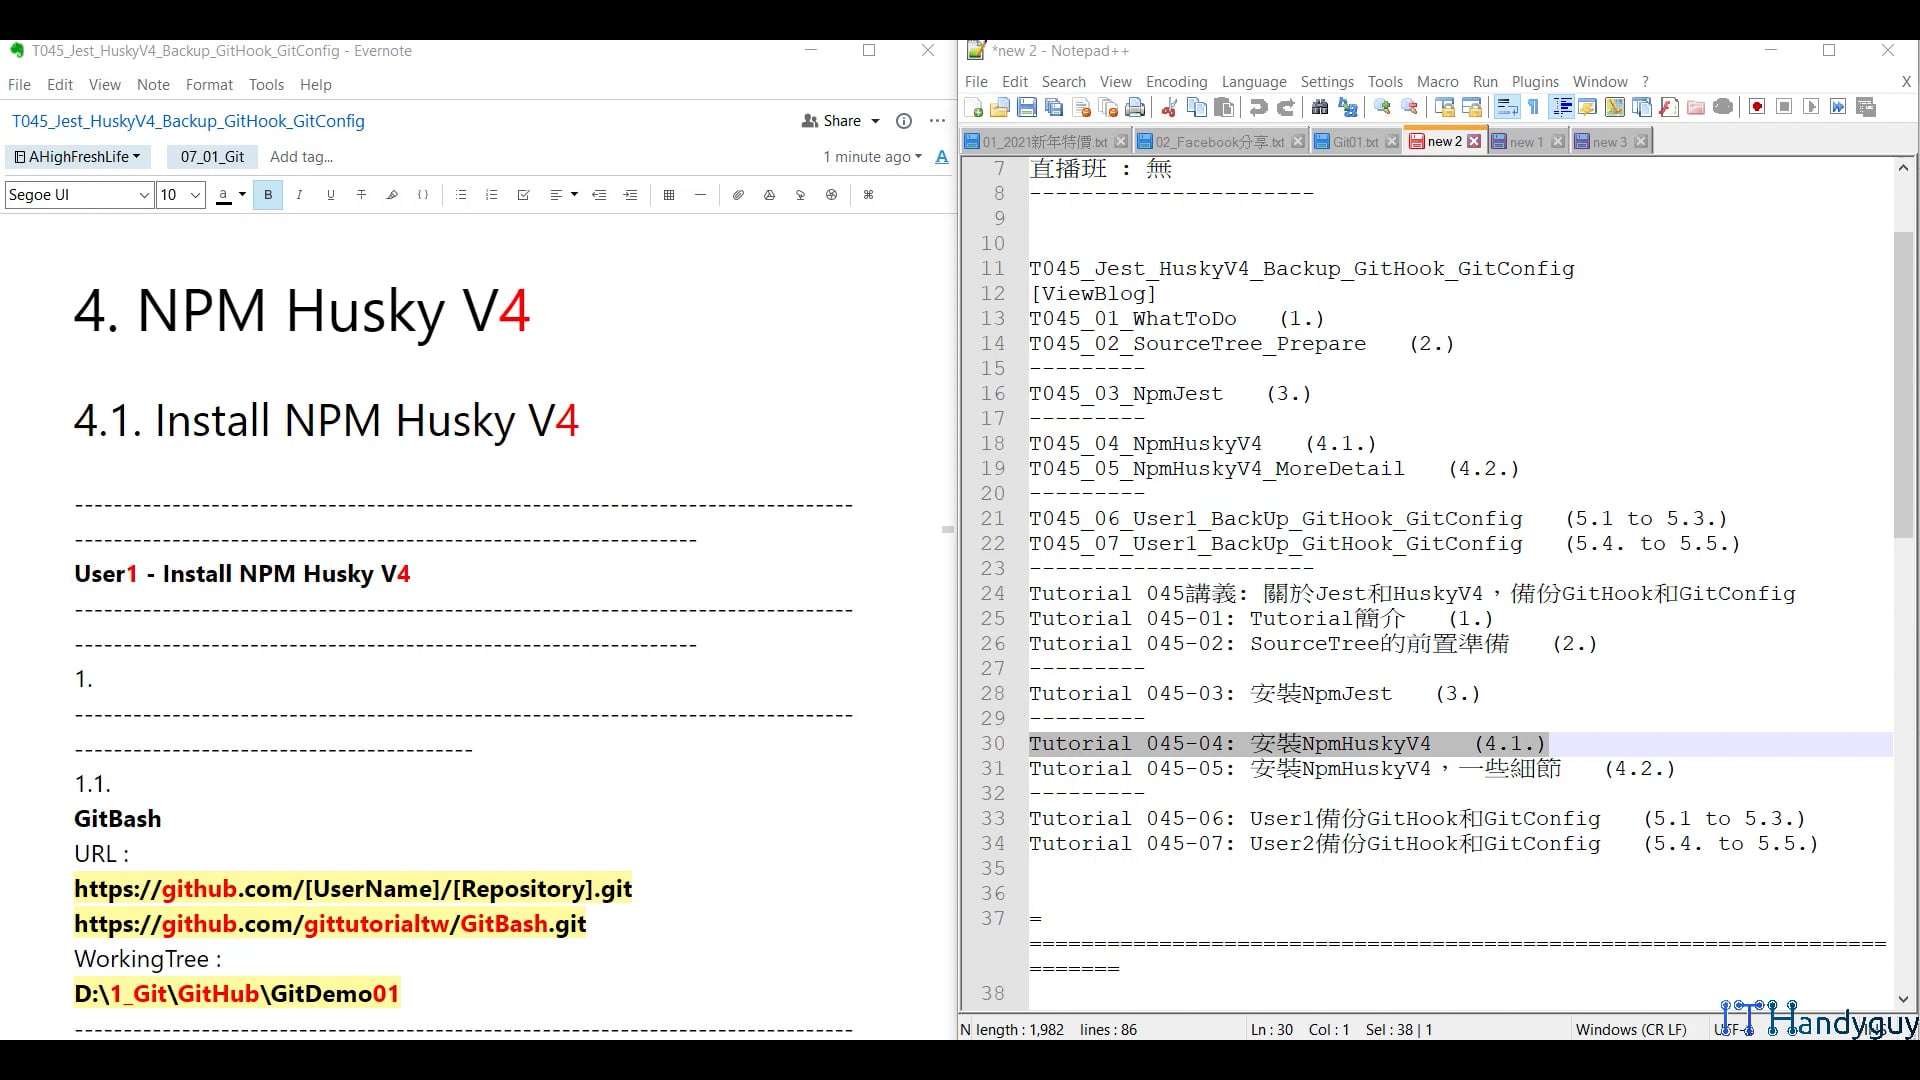Image resolution: width=1920 pixels, height=1080 pixels.
Task: Click the Save All toolbar icon
Action: [1054, 107]
